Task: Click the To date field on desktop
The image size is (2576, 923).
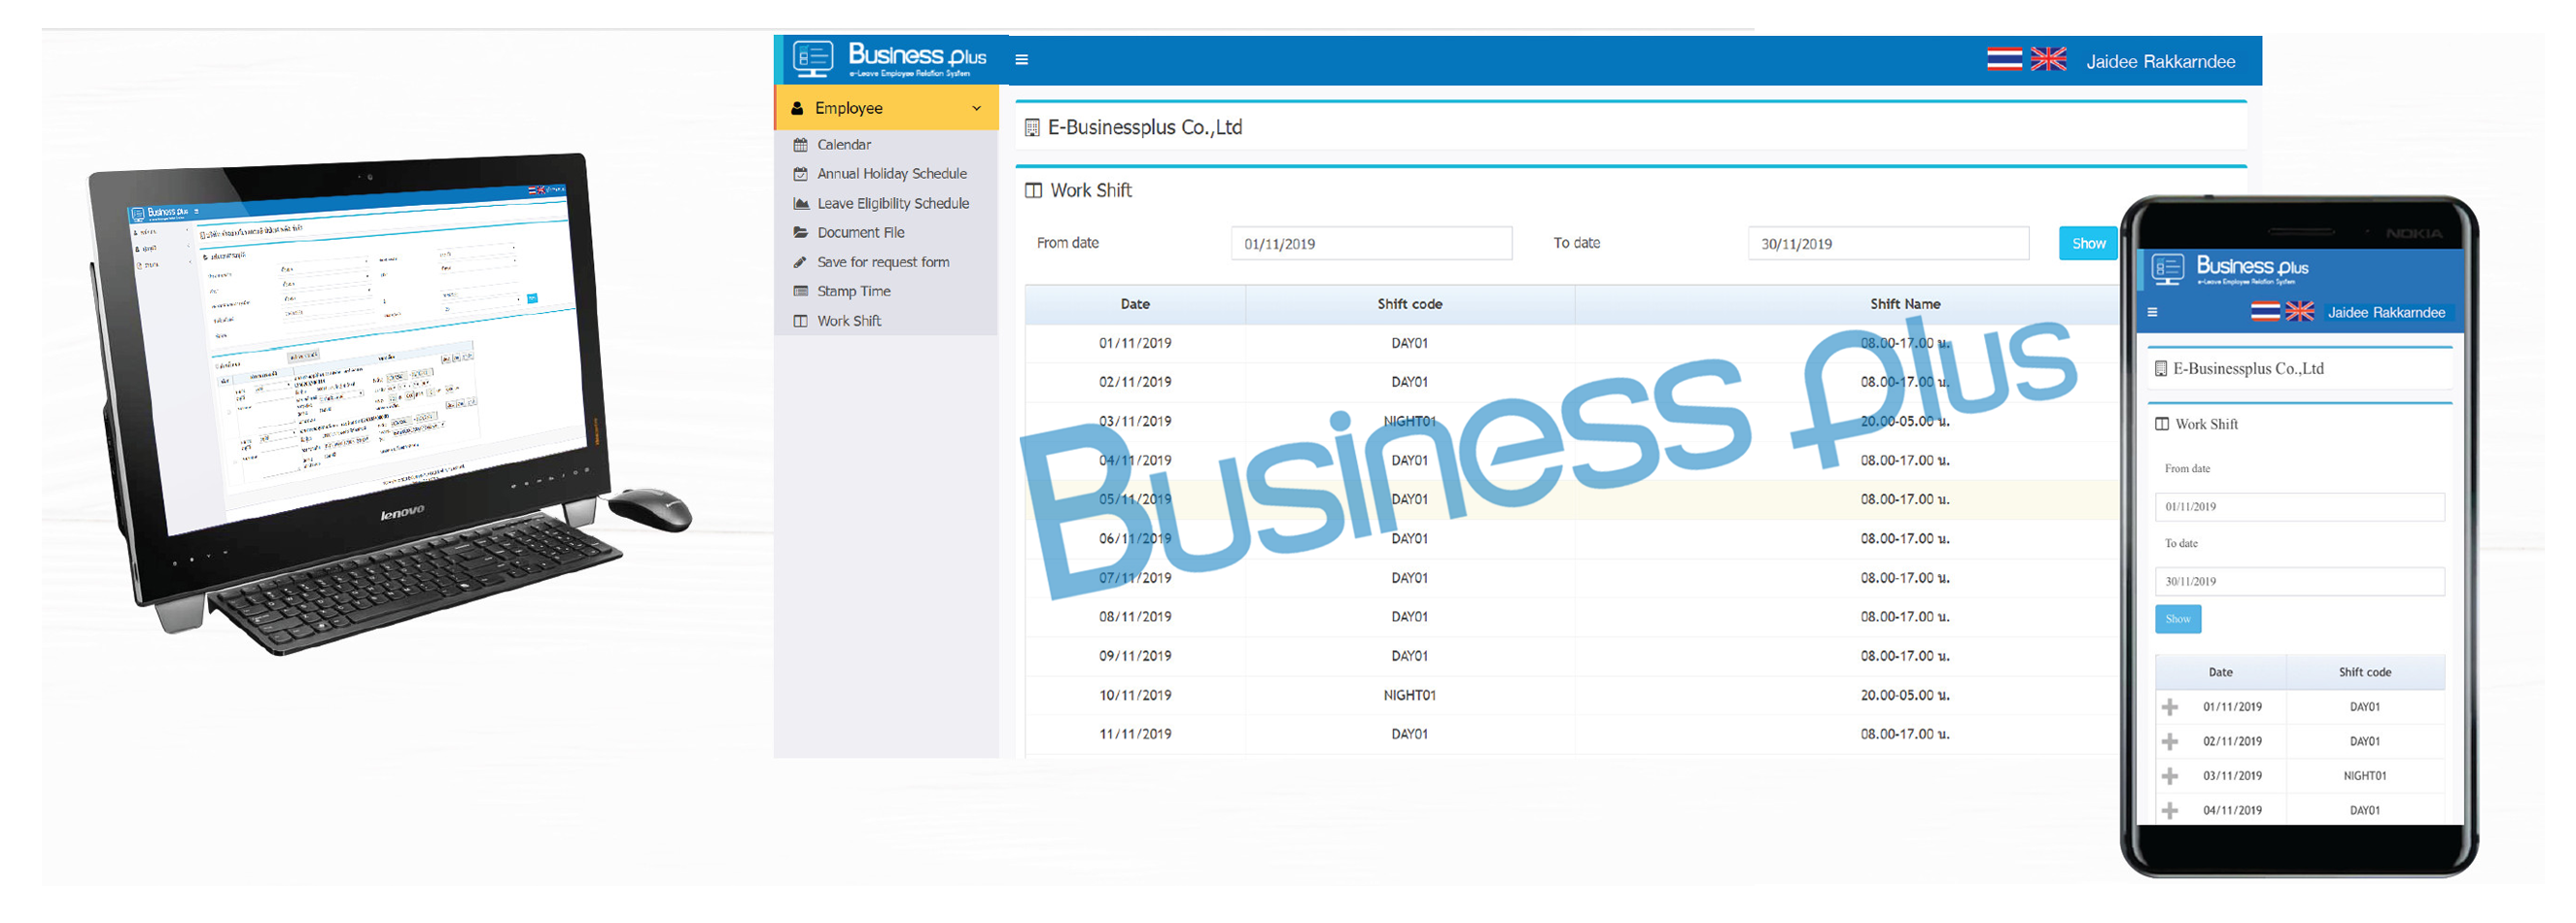Action: tap(1887, 244)
